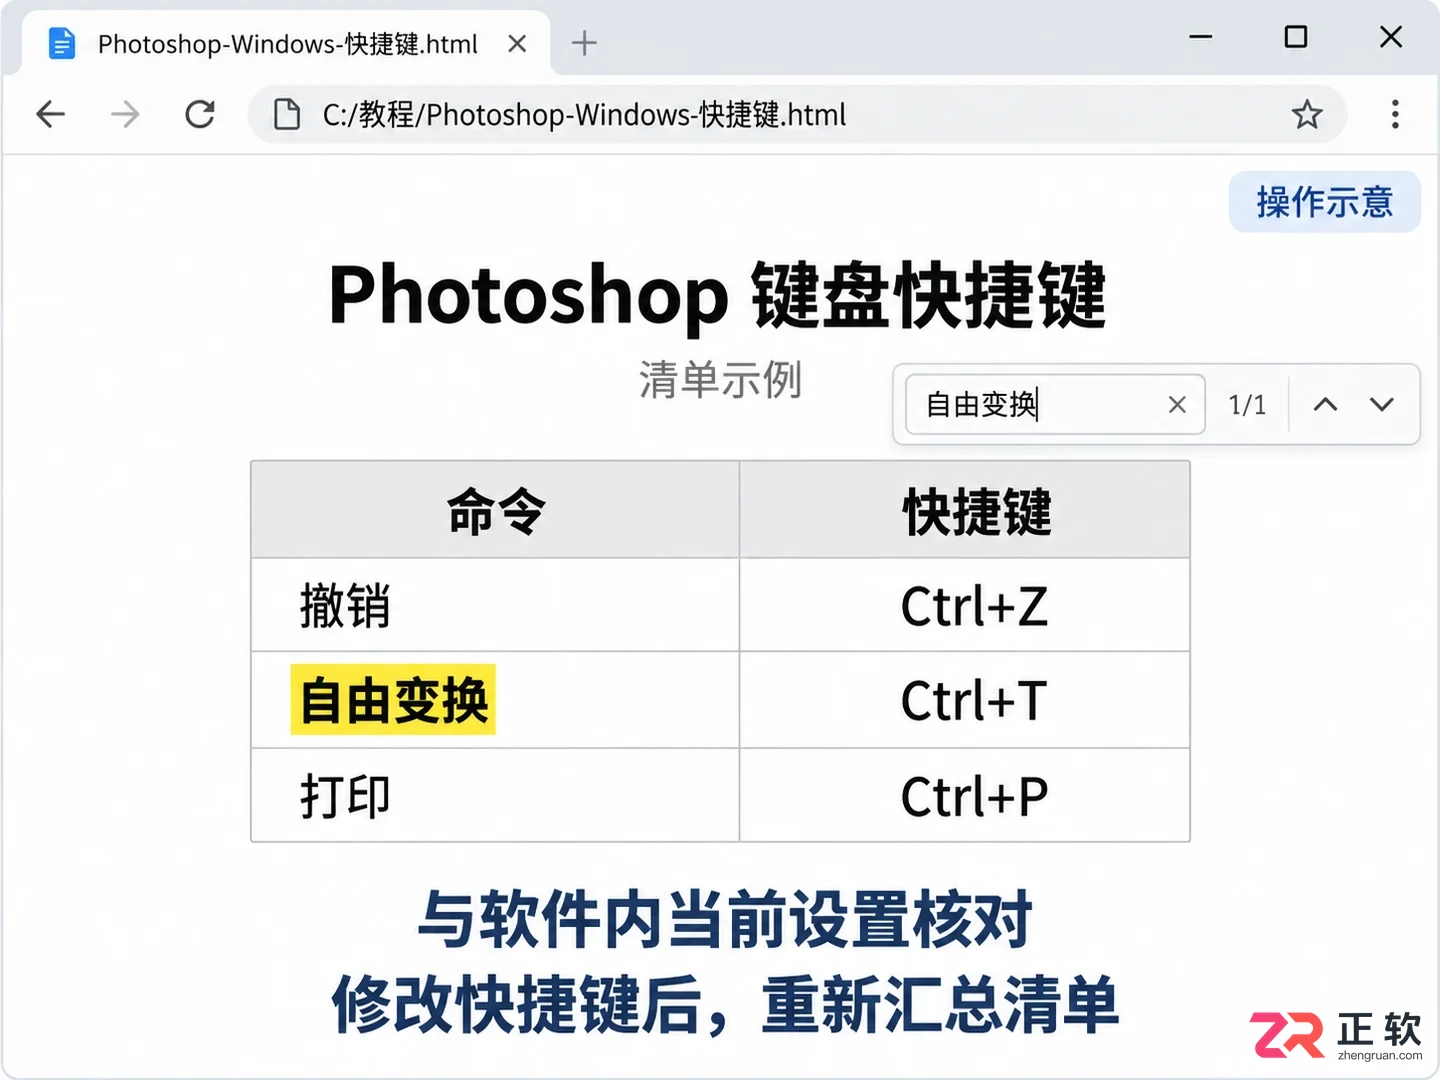Jump to next find match arrow
Viewport: 1440px width, 1080px height.
[x=1382, y=404]
